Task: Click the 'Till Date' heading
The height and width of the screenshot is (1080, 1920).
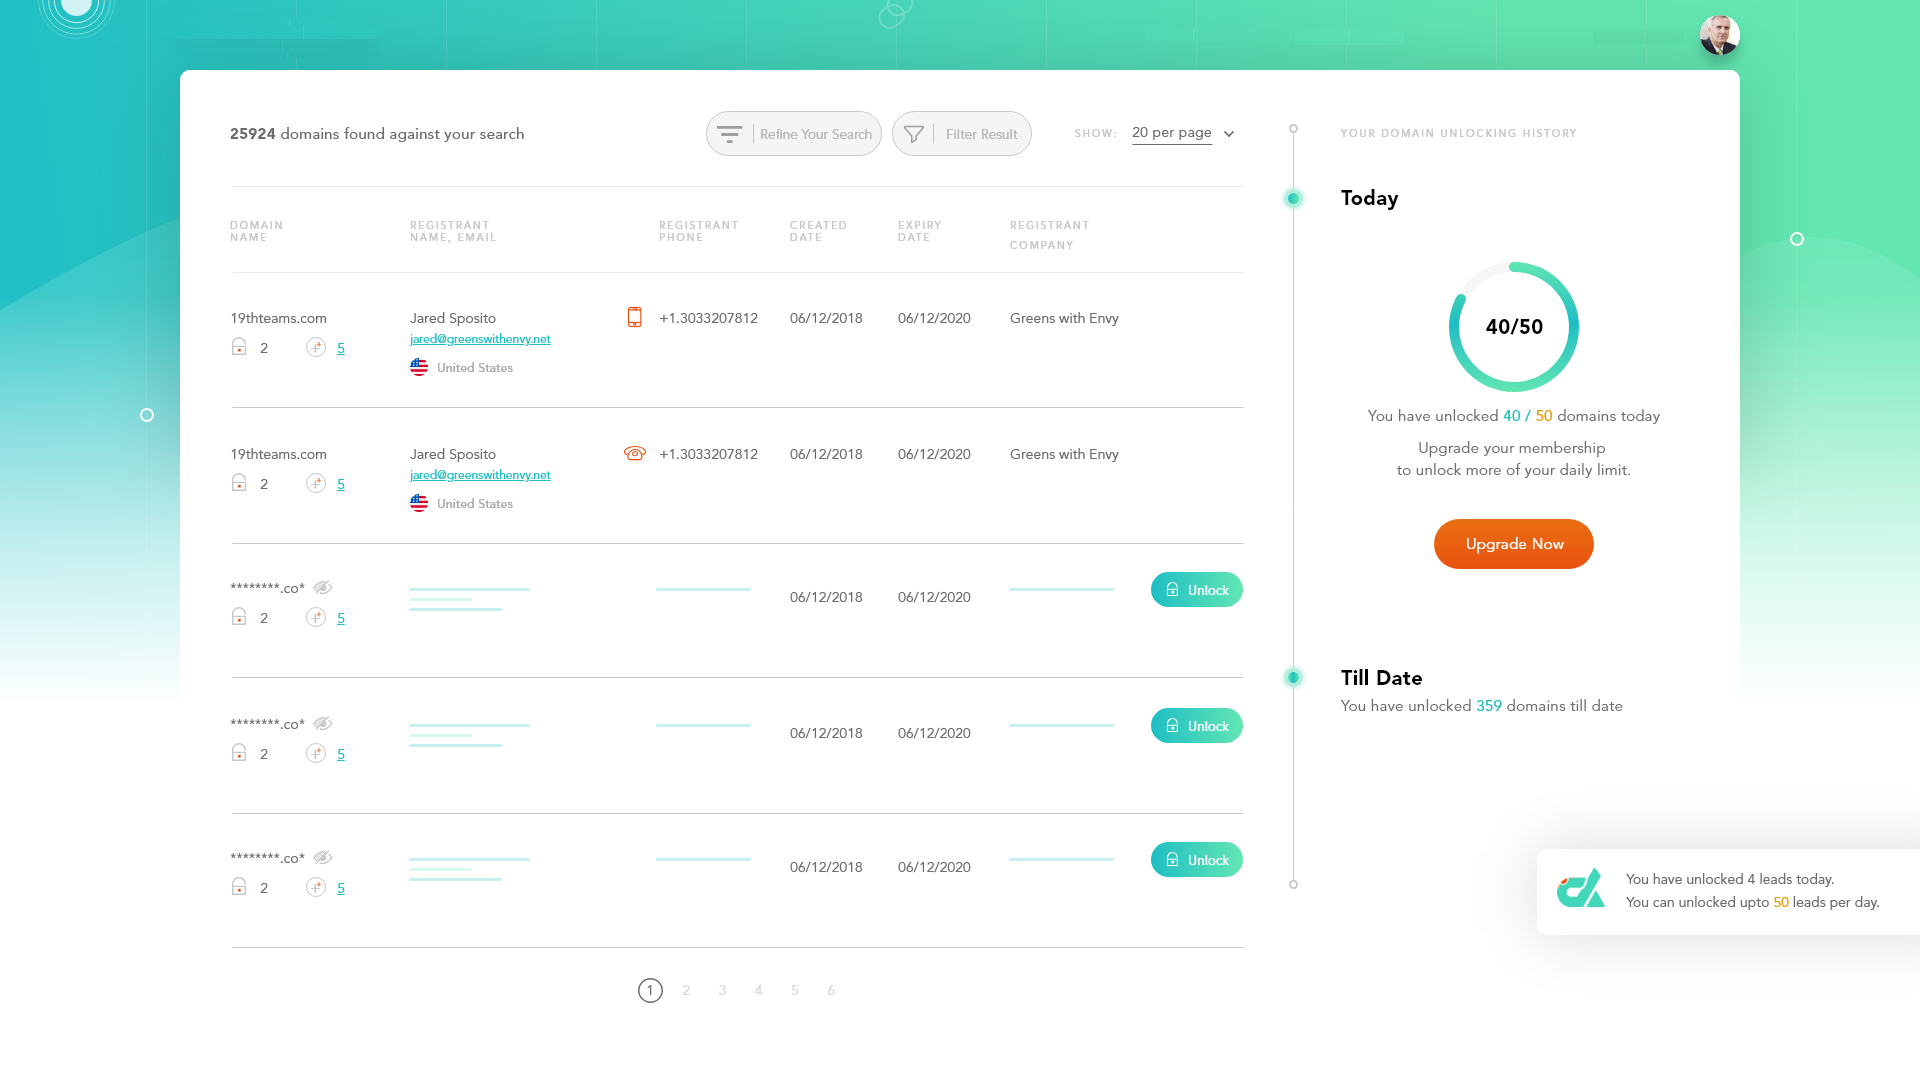Action: pos(1381,678)
